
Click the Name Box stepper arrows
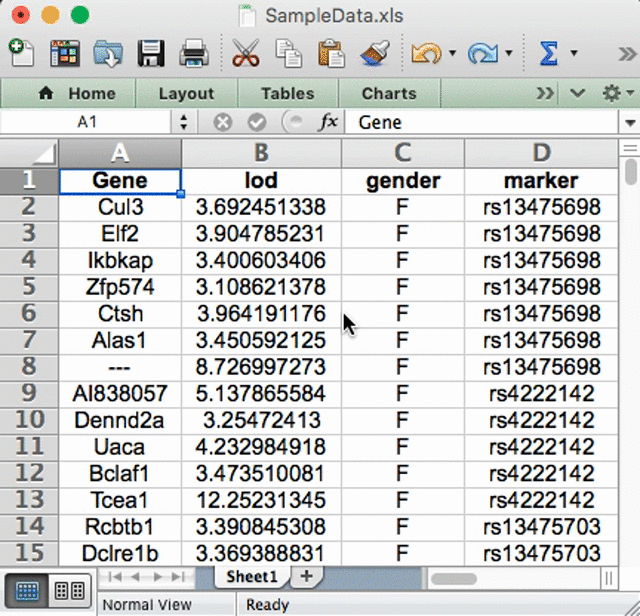pyautogui.click(x=184, y=122)
